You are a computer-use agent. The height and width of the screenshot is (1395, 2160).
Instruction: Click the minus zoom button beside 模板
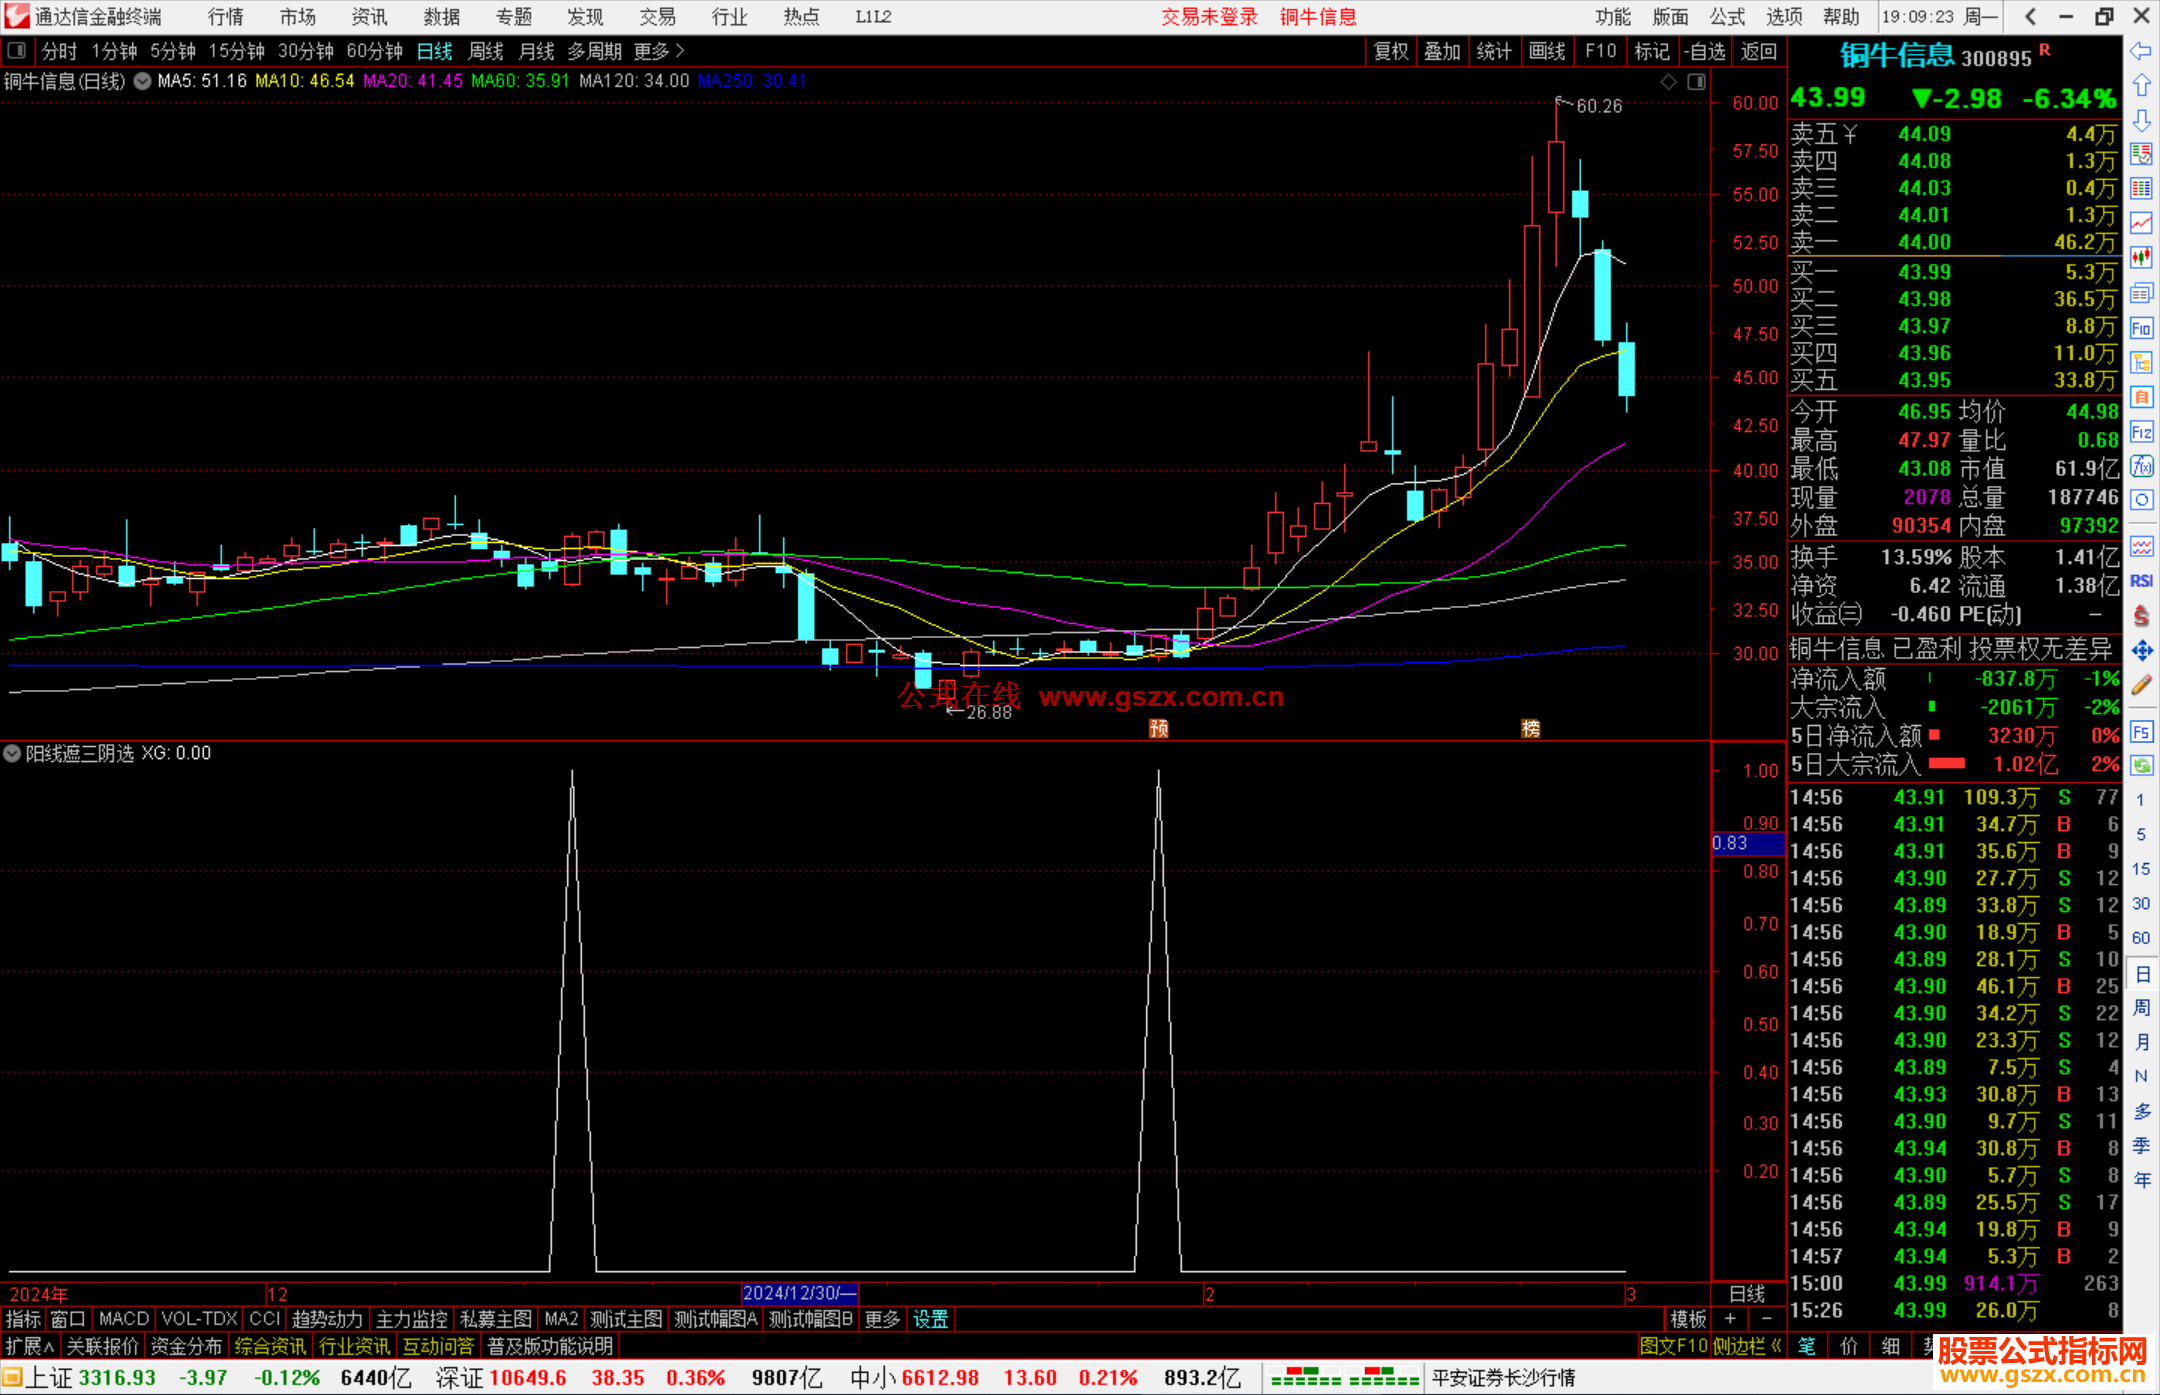[1767, 1319]
